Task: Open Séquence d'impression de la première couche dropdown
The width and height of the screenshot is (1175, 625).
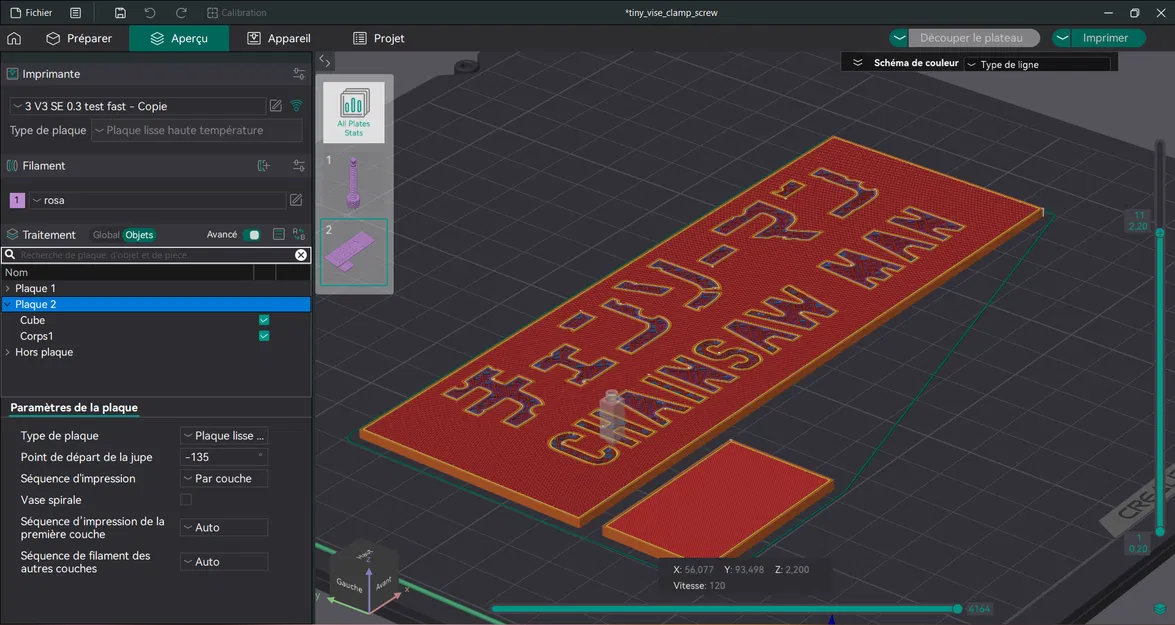Action: pos(224,528)
